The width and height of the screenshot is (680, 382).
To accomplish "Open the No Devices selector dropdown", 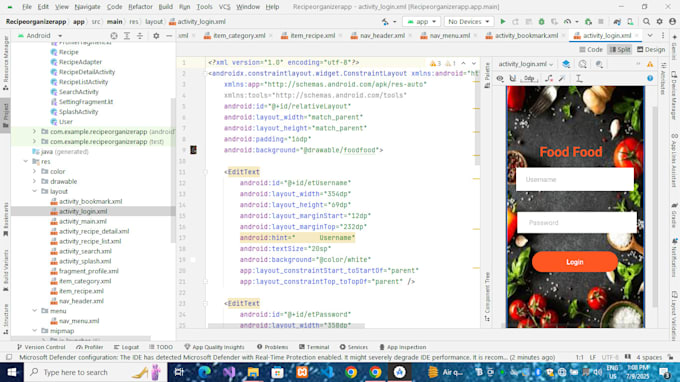I will (x=468, y=21).
